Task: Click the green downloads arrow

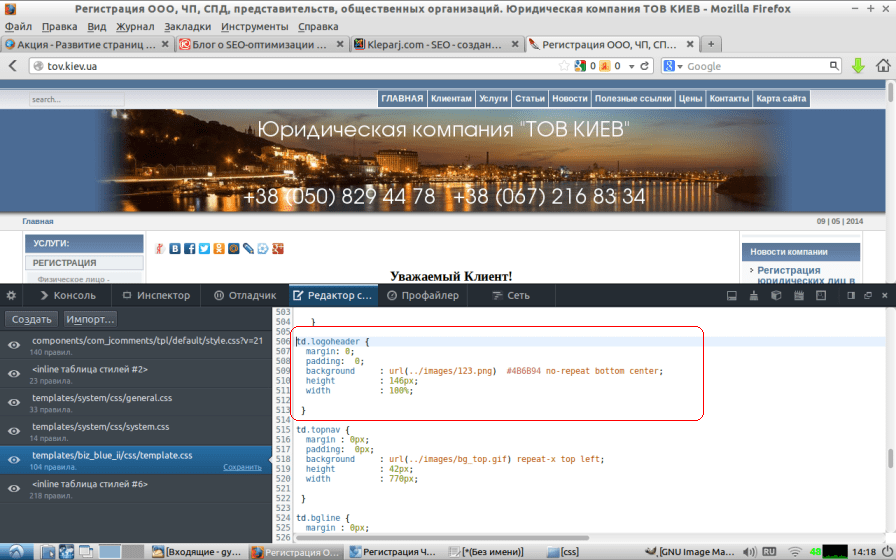Action: tap(858, 66)
